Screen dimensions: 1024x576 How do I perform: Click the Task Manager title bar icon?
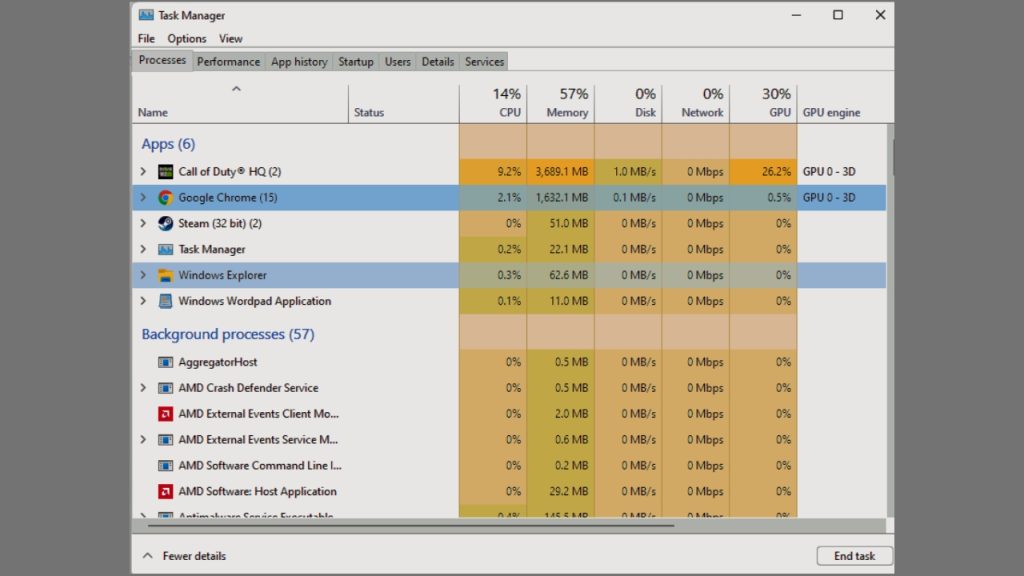146,15
